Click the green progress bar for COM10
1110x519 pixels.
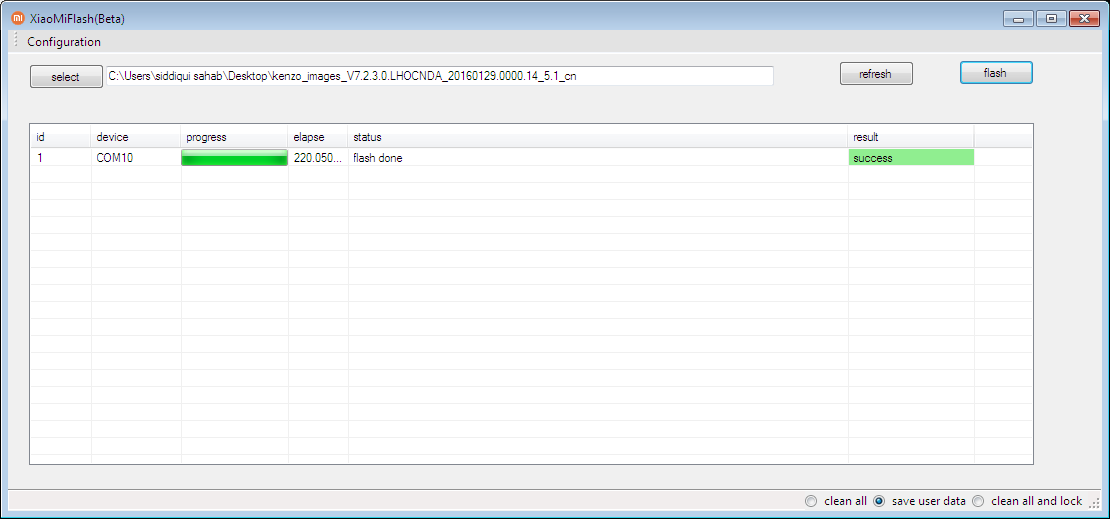coord(234,158)
